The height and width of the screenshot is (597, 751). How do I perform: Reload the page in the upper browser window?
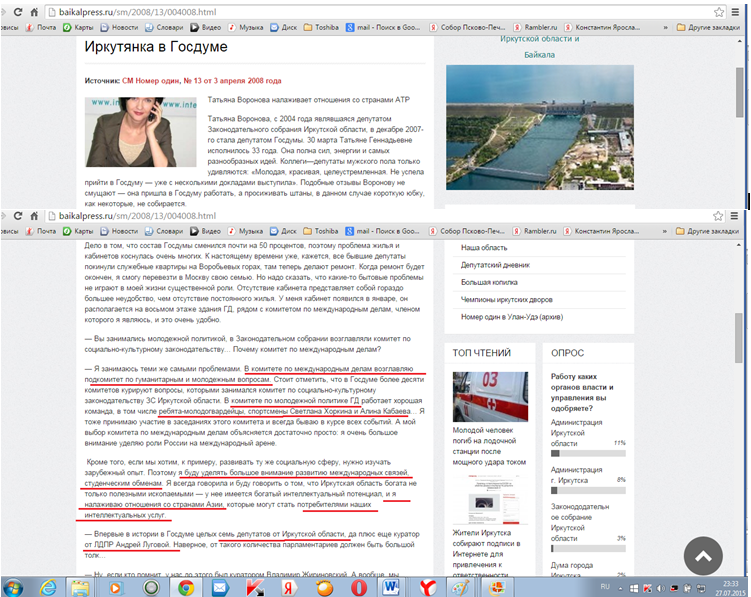(x=18, y=12)
